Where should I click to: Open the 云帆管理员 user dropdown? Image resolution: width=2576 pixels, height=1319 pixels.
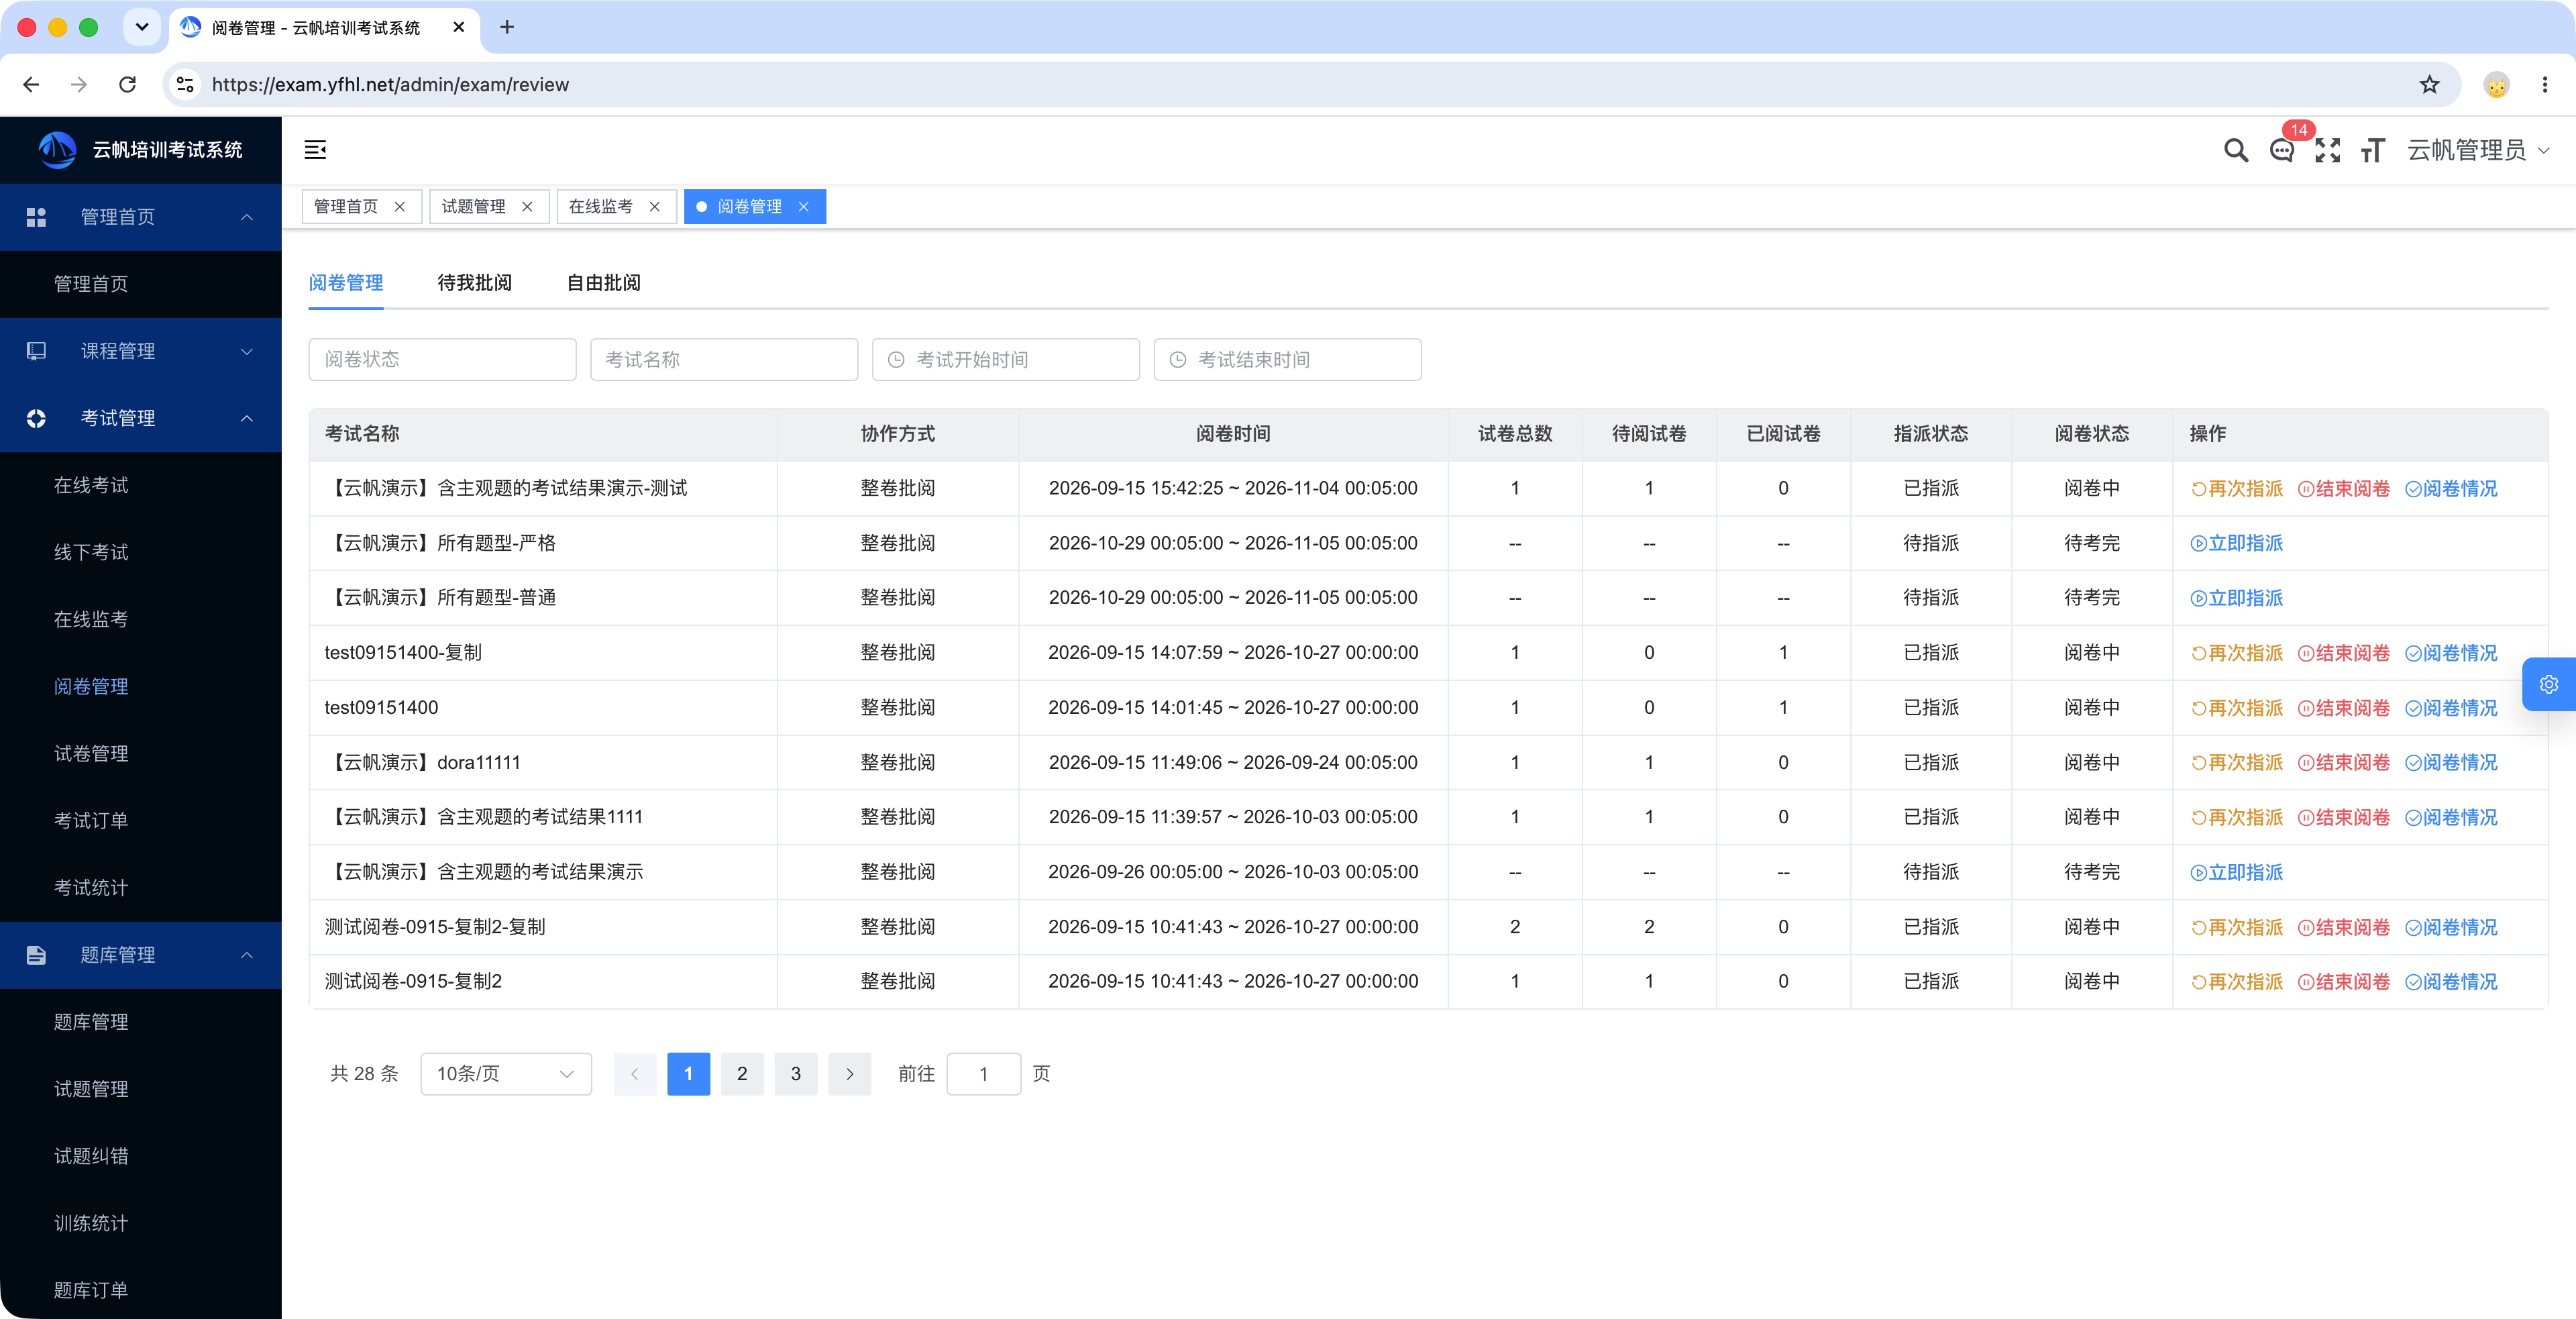(x=2478, y=150)
